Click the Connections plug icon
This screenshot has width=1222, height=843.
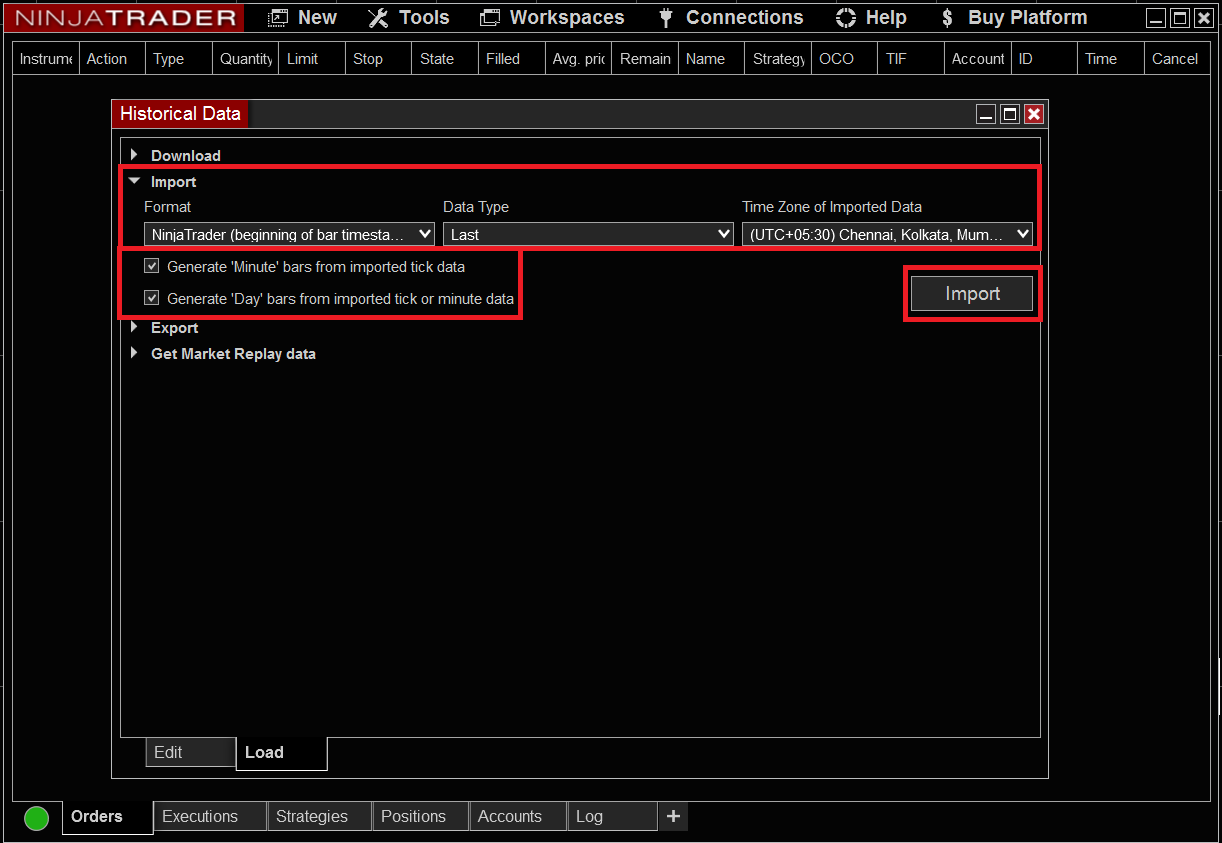coord(666,18)
